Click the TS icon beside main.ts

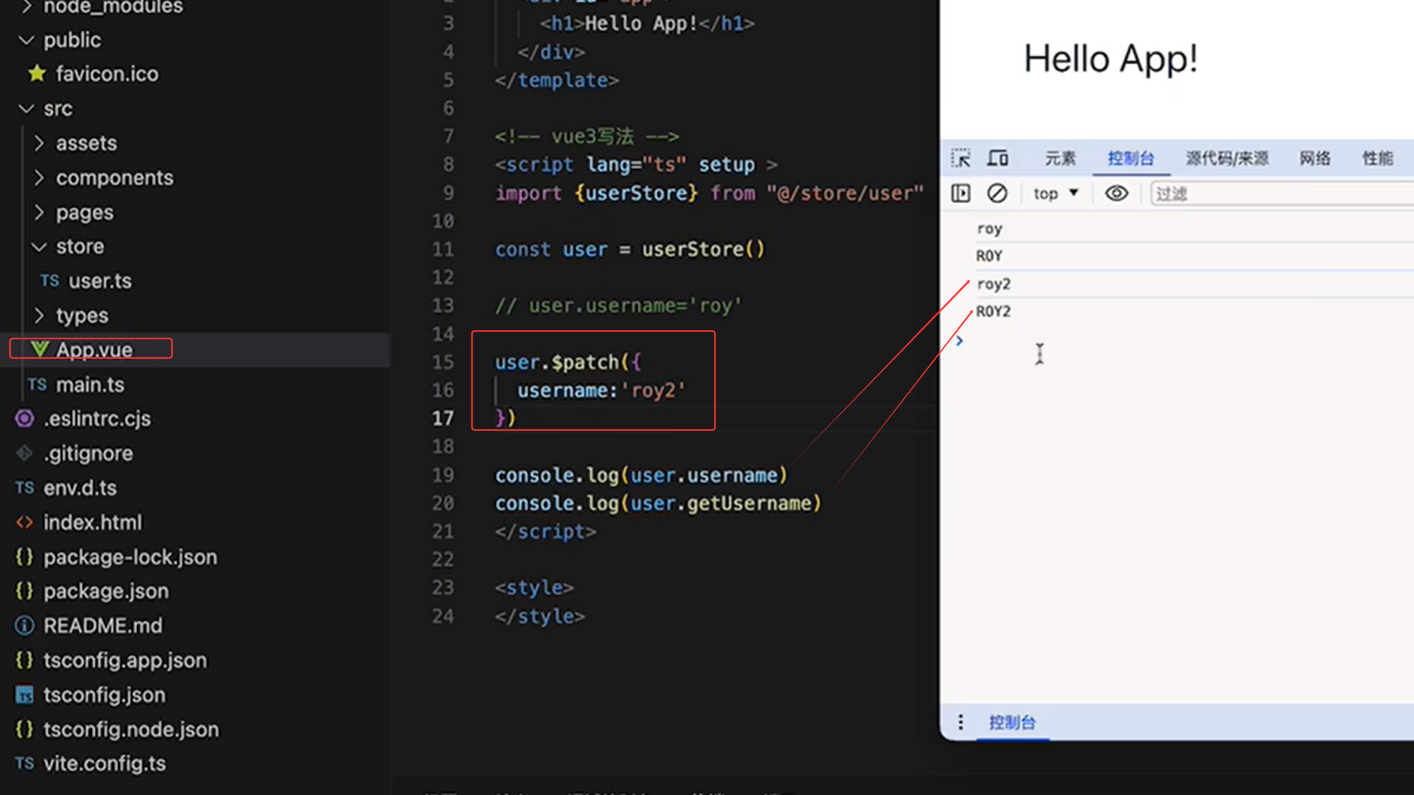tap(37, 384)
